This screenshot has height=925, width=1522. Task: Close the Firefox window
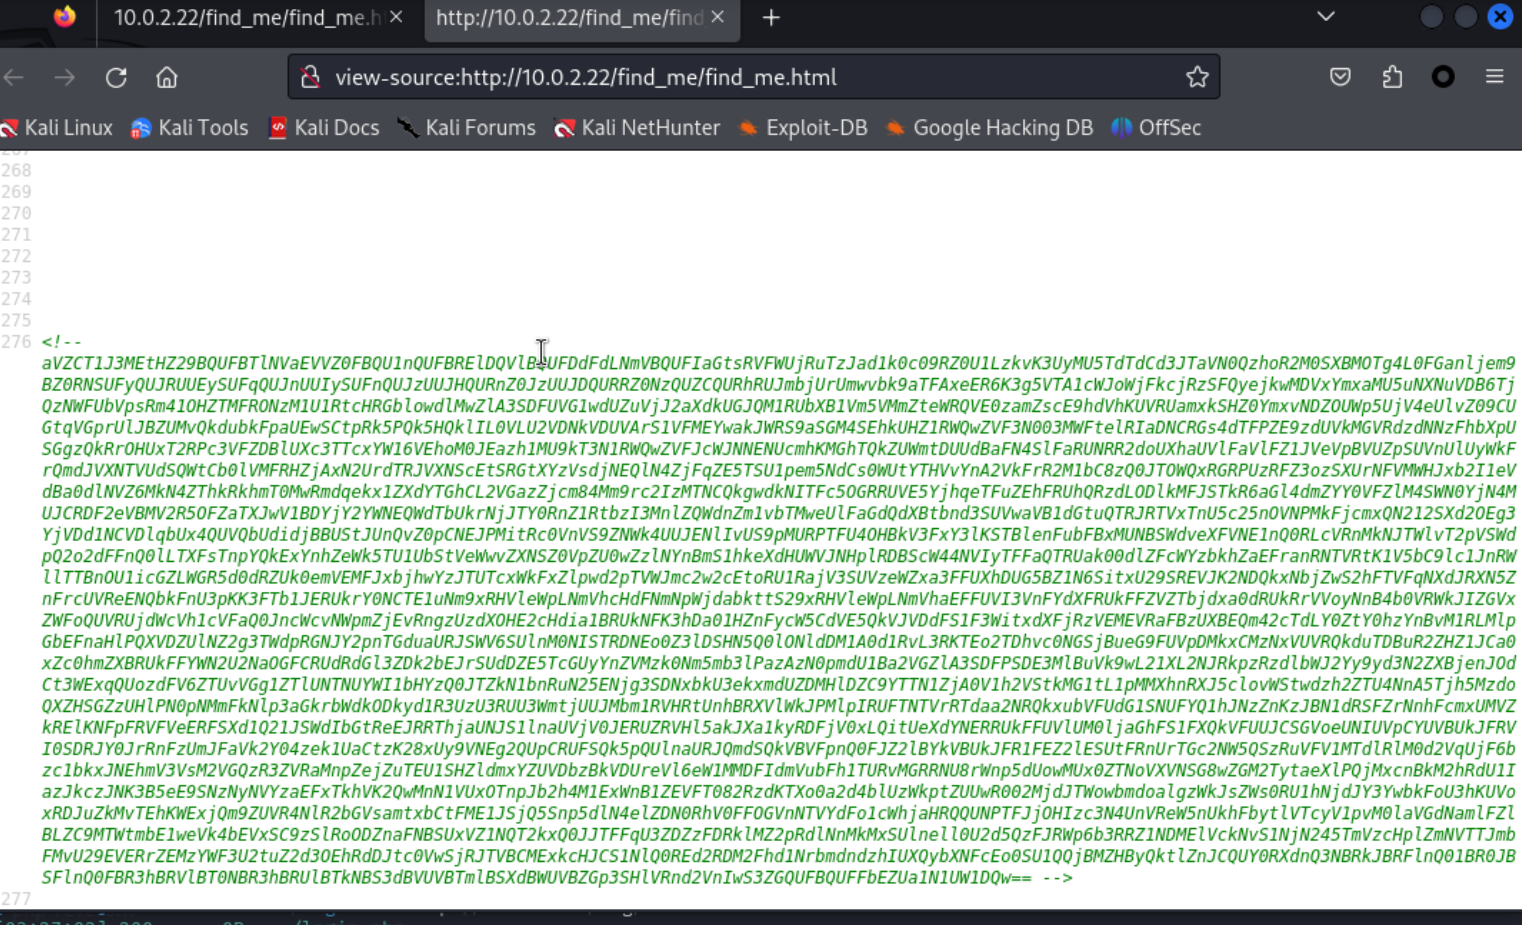[x=1500, y=17]
